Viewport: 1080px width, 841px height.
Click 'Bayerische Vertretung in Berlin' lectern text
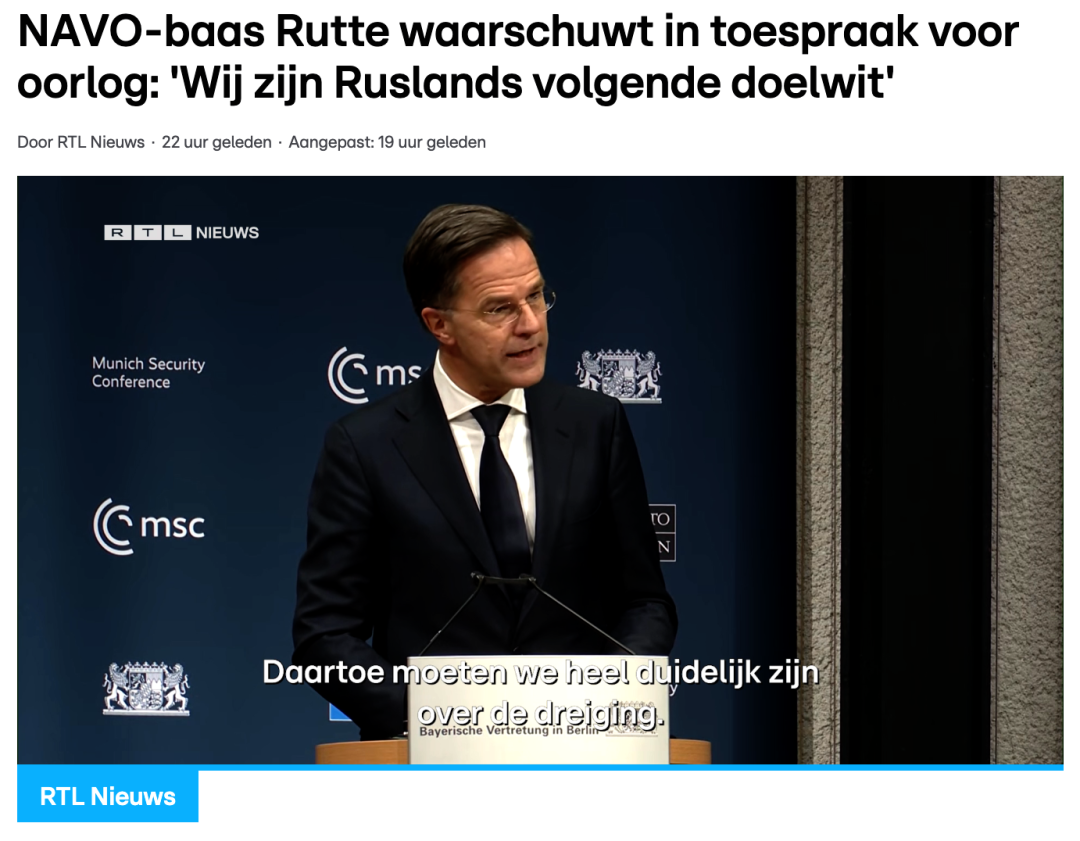(509, 731)
